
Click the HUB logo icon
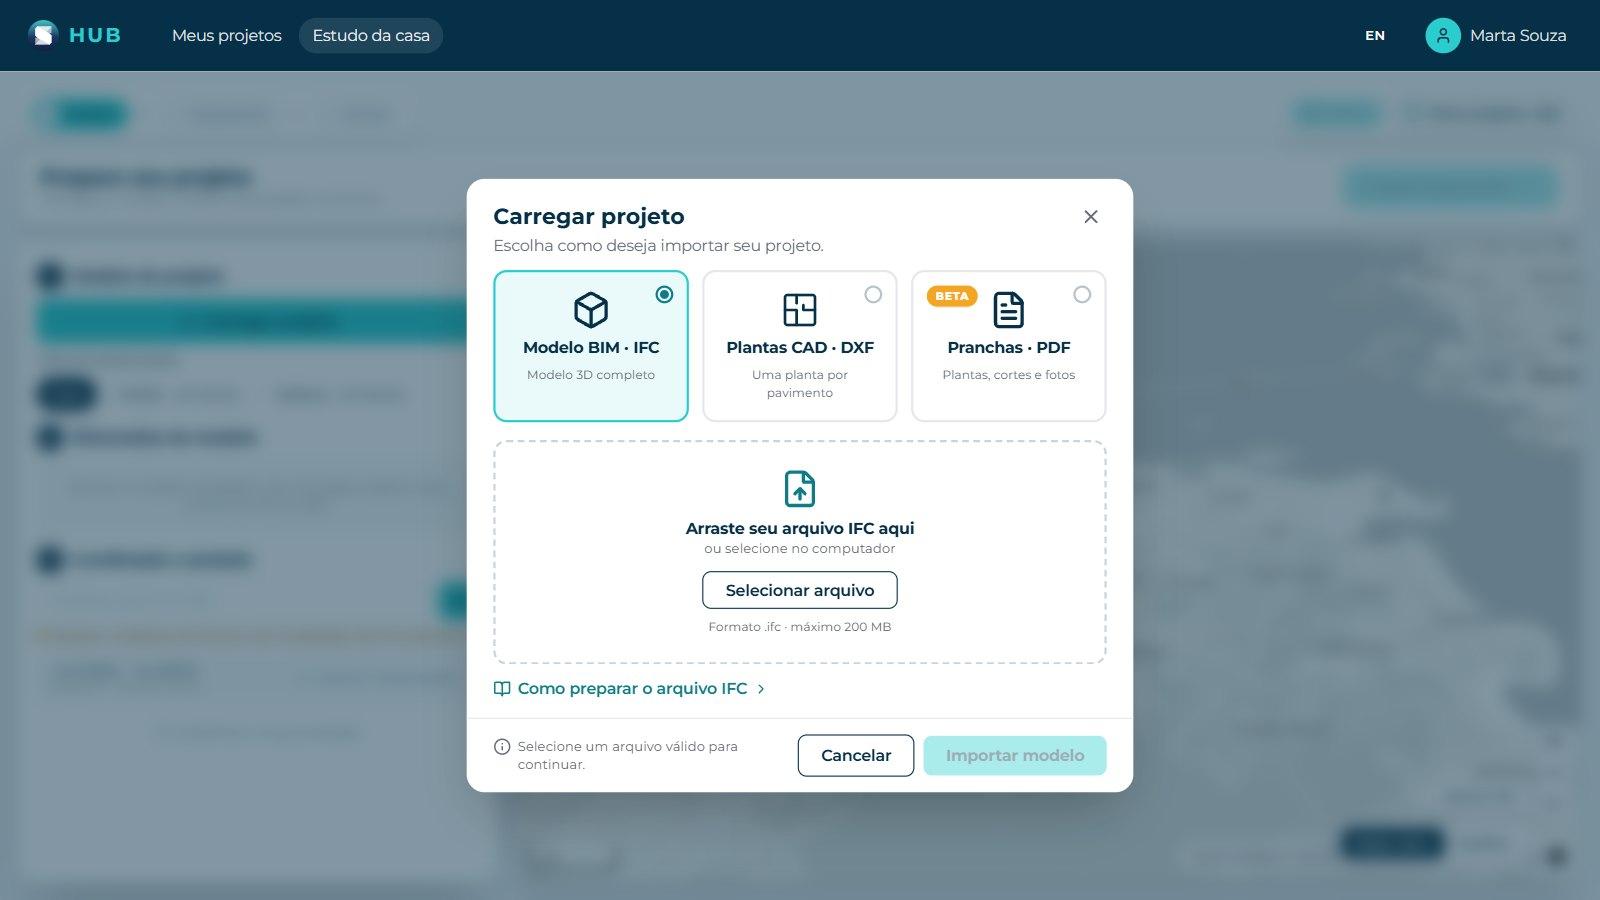tap(43, 35)
